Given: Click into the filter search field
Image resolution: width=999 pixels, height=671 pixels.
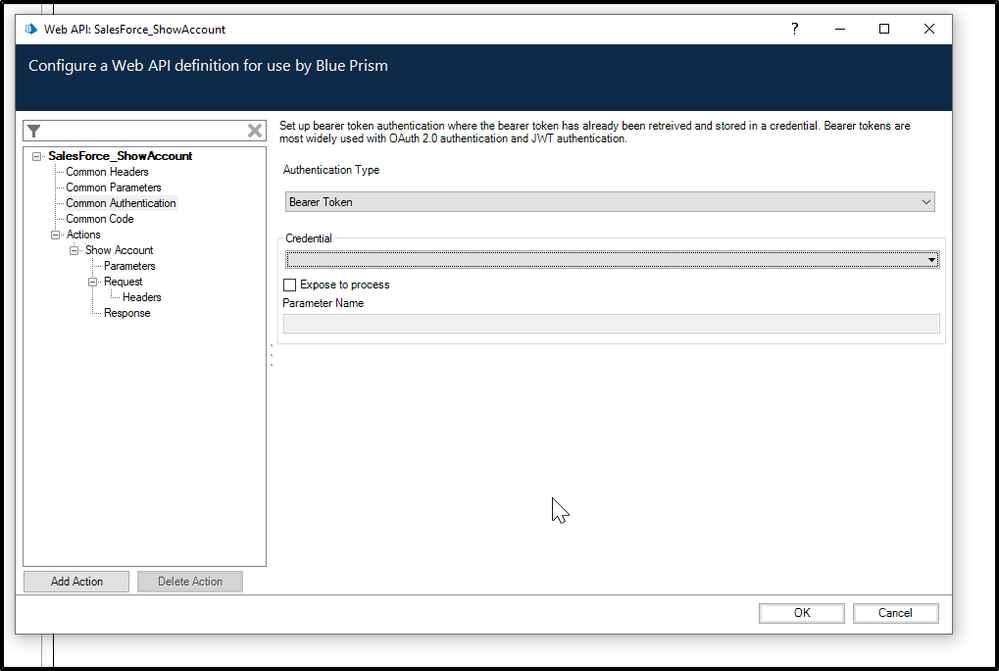Looking at the screenshot, I should (143, 131).
